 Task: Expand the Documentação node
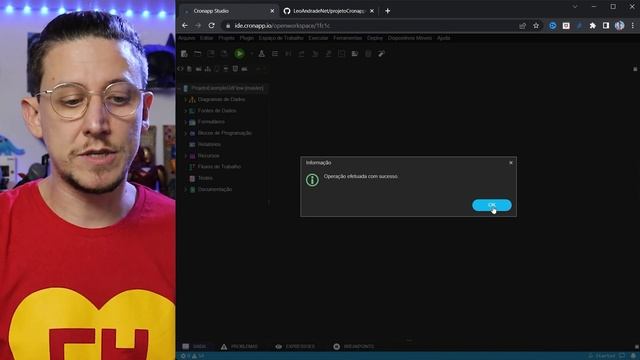pyautogui.click(x=186, y=189)
